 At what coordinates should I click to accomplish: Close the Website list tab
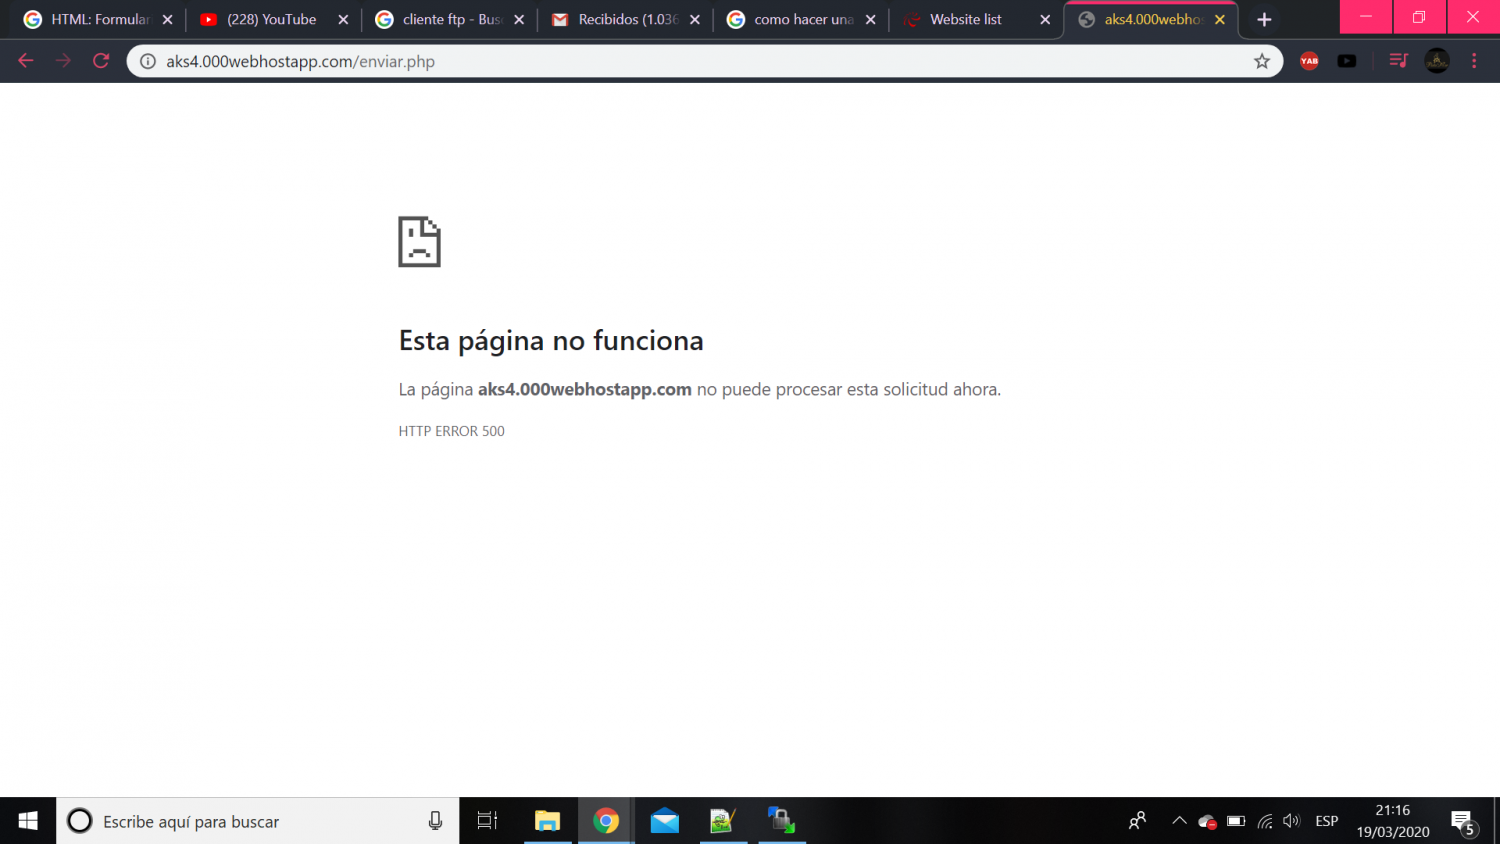1046,19
